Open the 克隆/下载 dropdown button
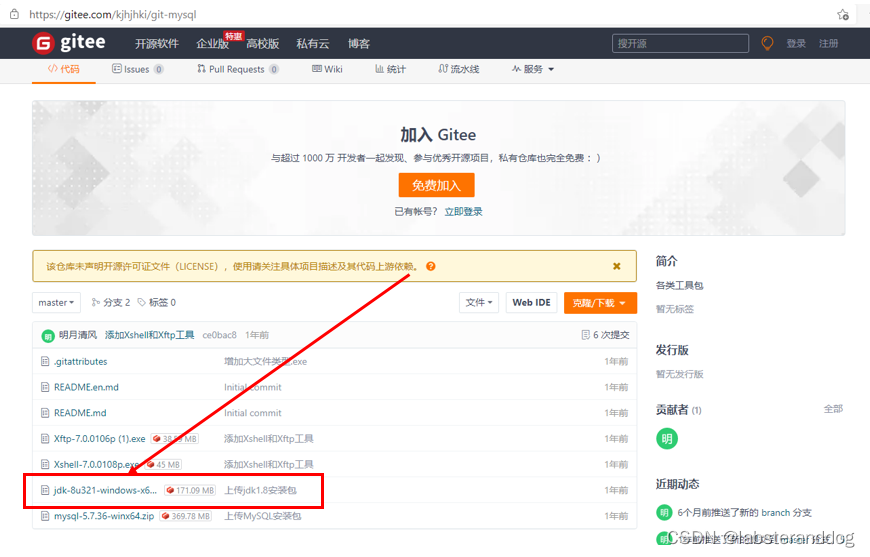 (x=600, y=303)
